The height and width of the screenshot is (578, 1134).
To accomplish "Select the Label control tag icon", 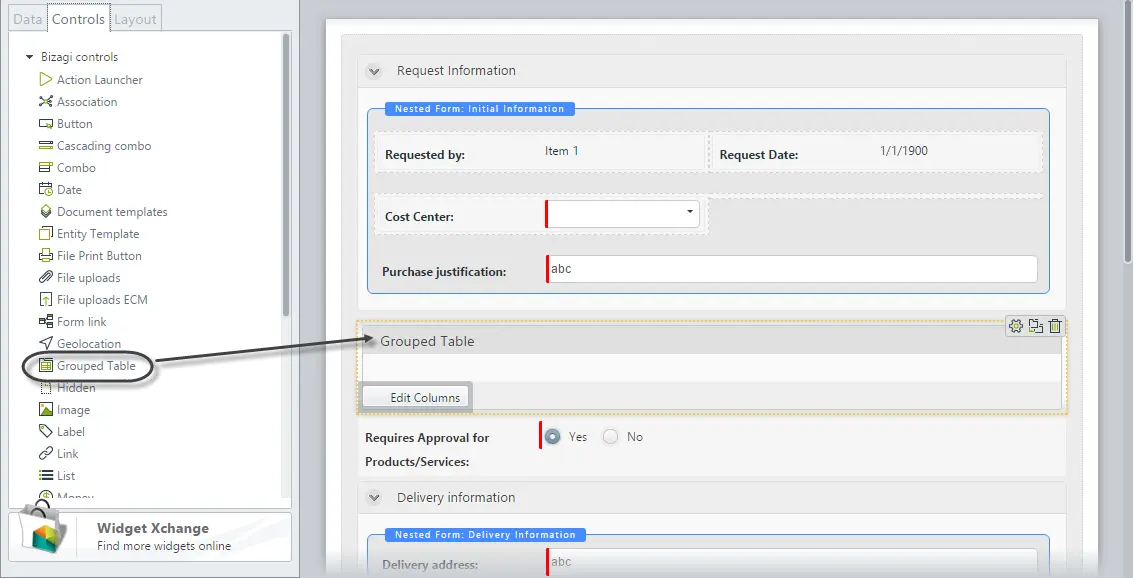I will [x=46, y=431].
